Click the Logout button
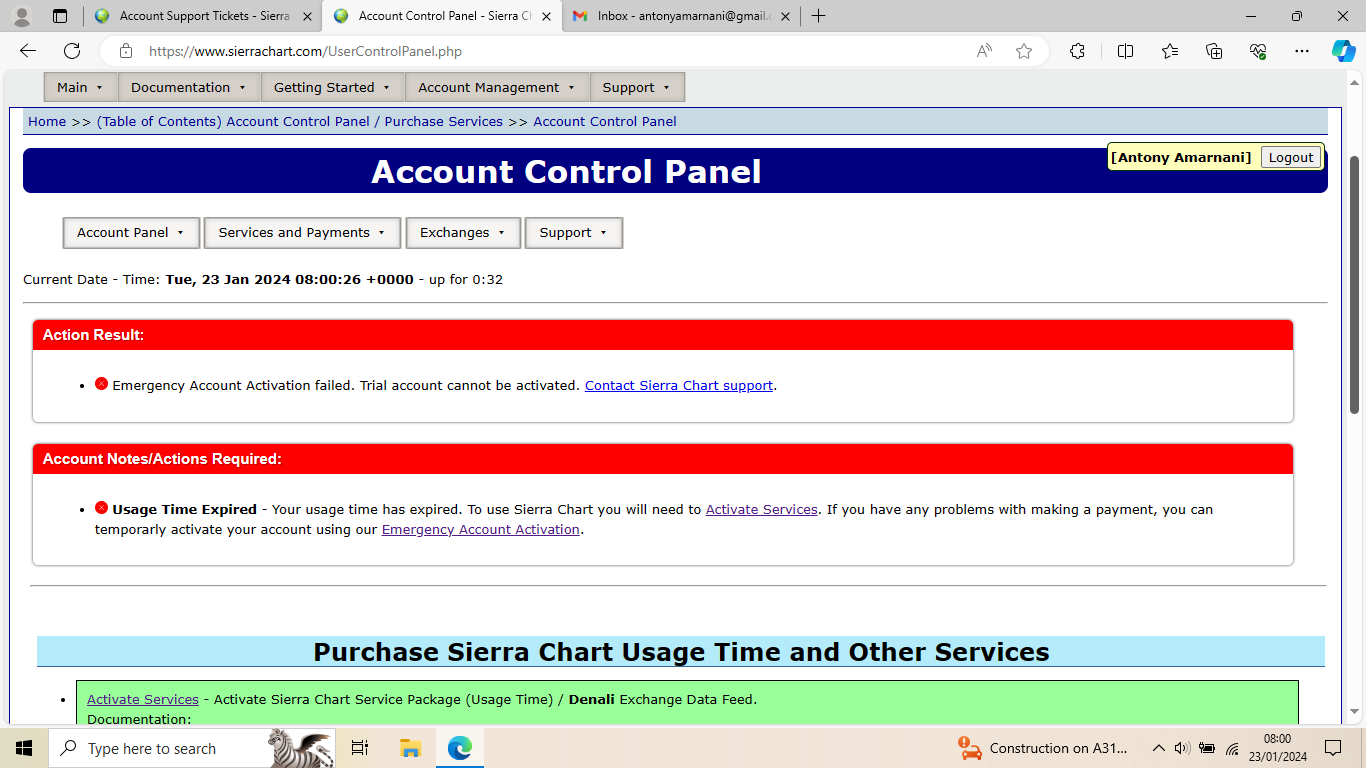1366x768 pixels. point(1291,157)
